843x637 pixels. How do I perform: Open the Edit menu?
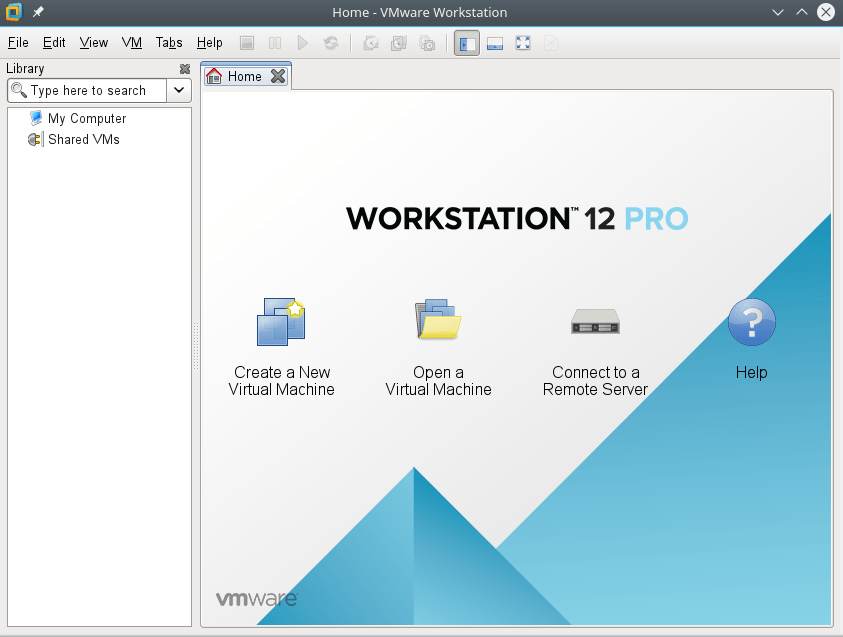point(54,42)
